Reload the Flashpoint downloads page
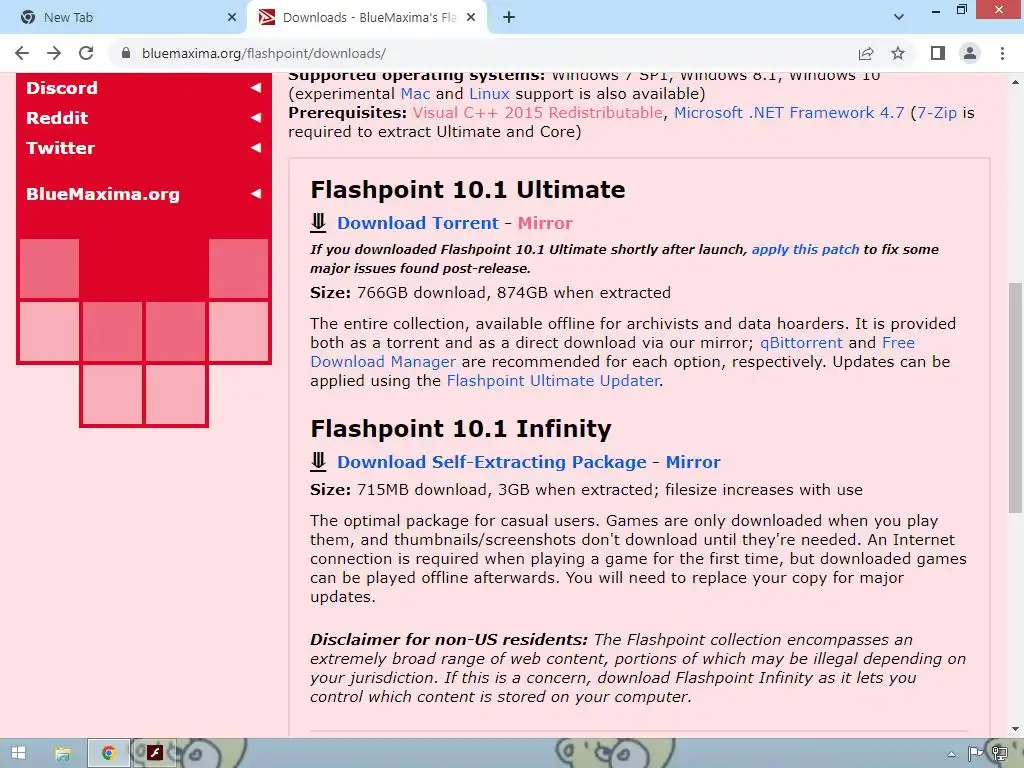The height and width of the screenshot is (768, 1024). 86,53
